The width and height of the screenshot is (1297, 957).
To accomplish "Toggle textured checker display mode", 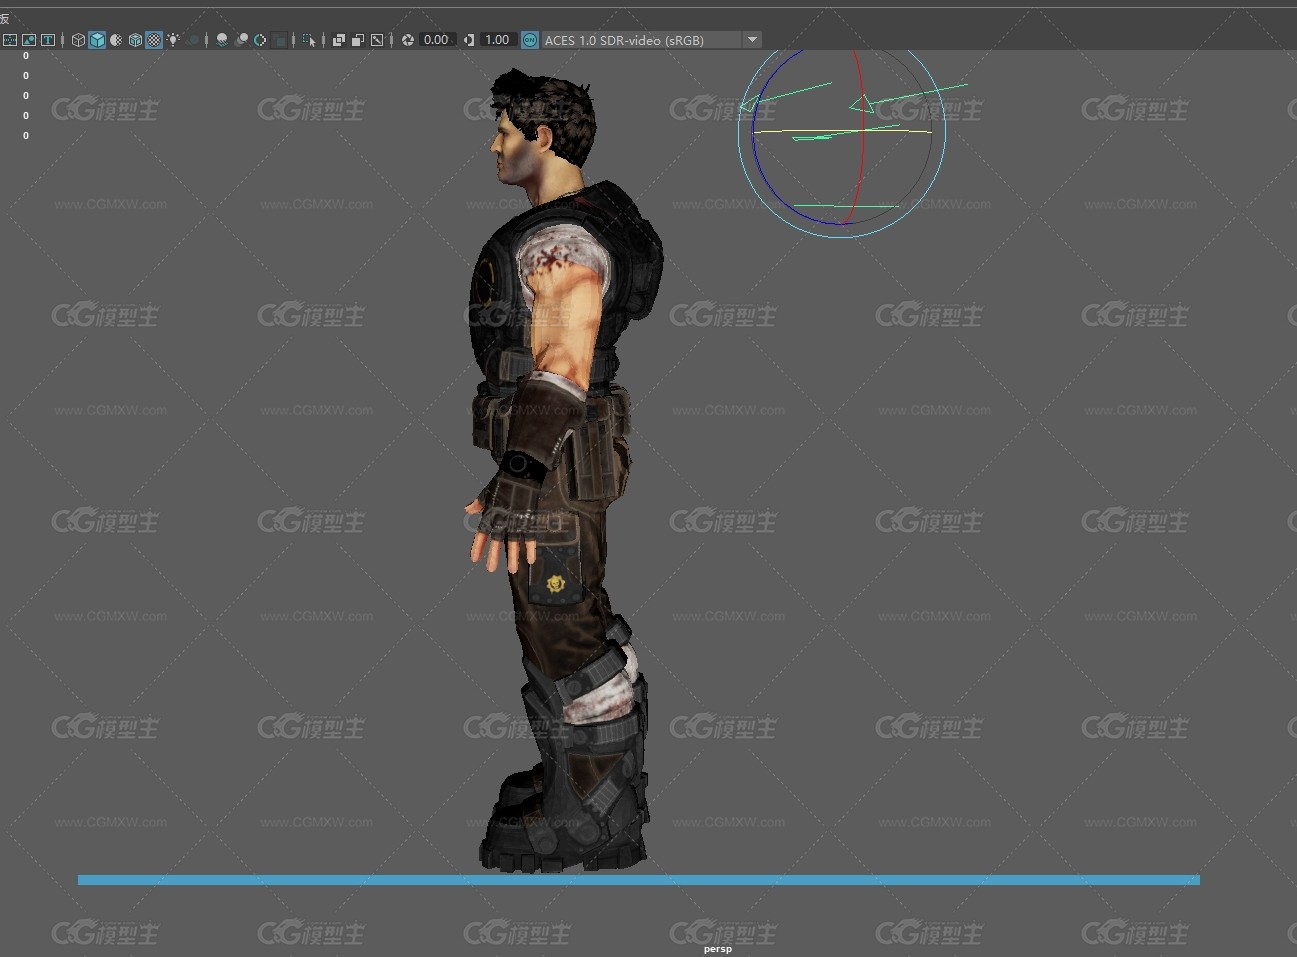I will point(154,40).
